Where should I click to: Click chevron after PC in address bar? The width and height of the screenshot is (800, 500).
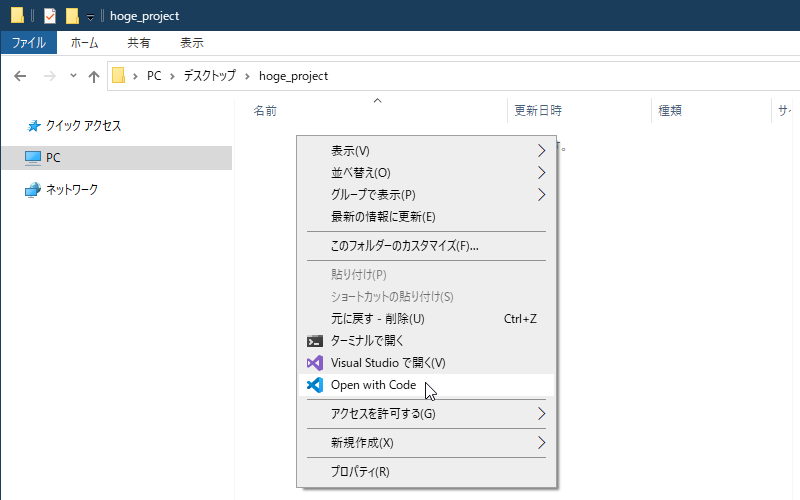[x=172, y=77]
